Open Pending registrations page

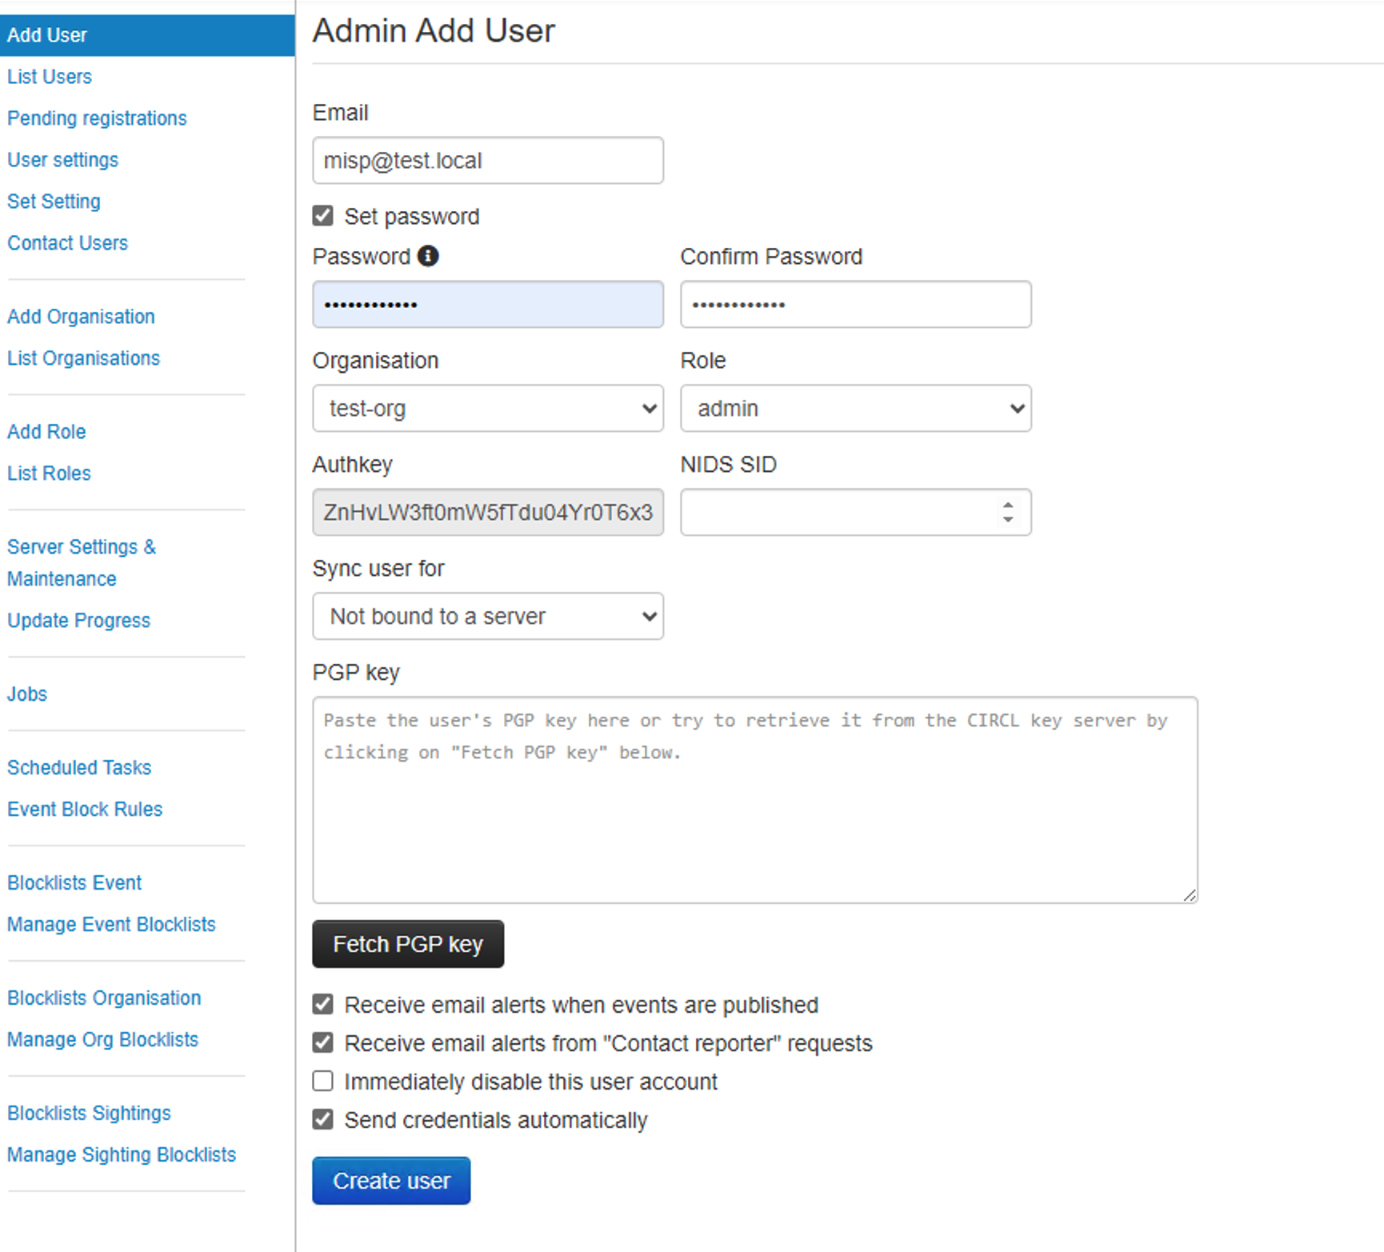pos(97,118)
